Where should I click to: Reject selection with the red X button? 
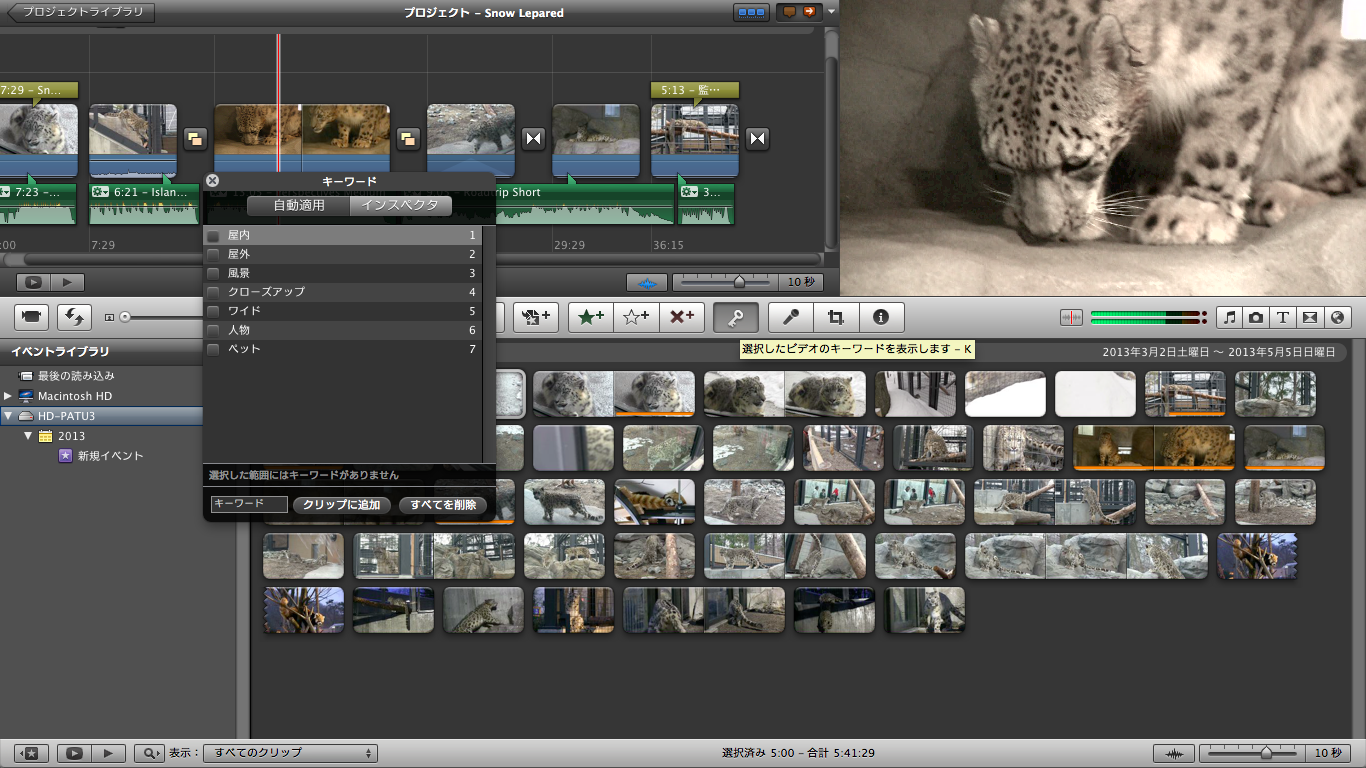click(x=681, y=317)
